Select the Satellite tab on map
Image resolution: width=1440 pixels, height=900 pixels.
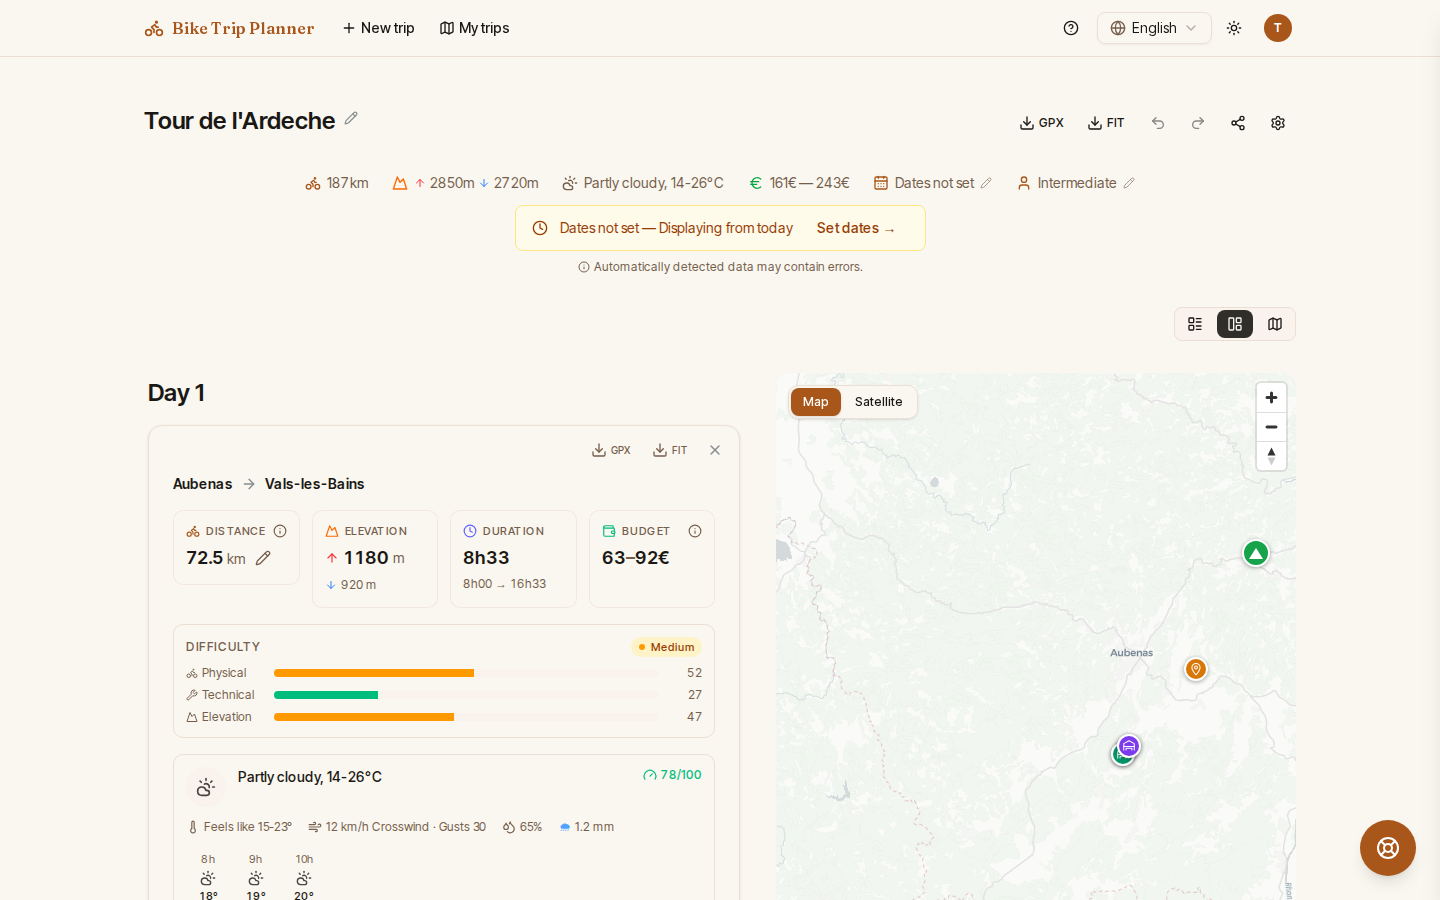click(878, 402)
